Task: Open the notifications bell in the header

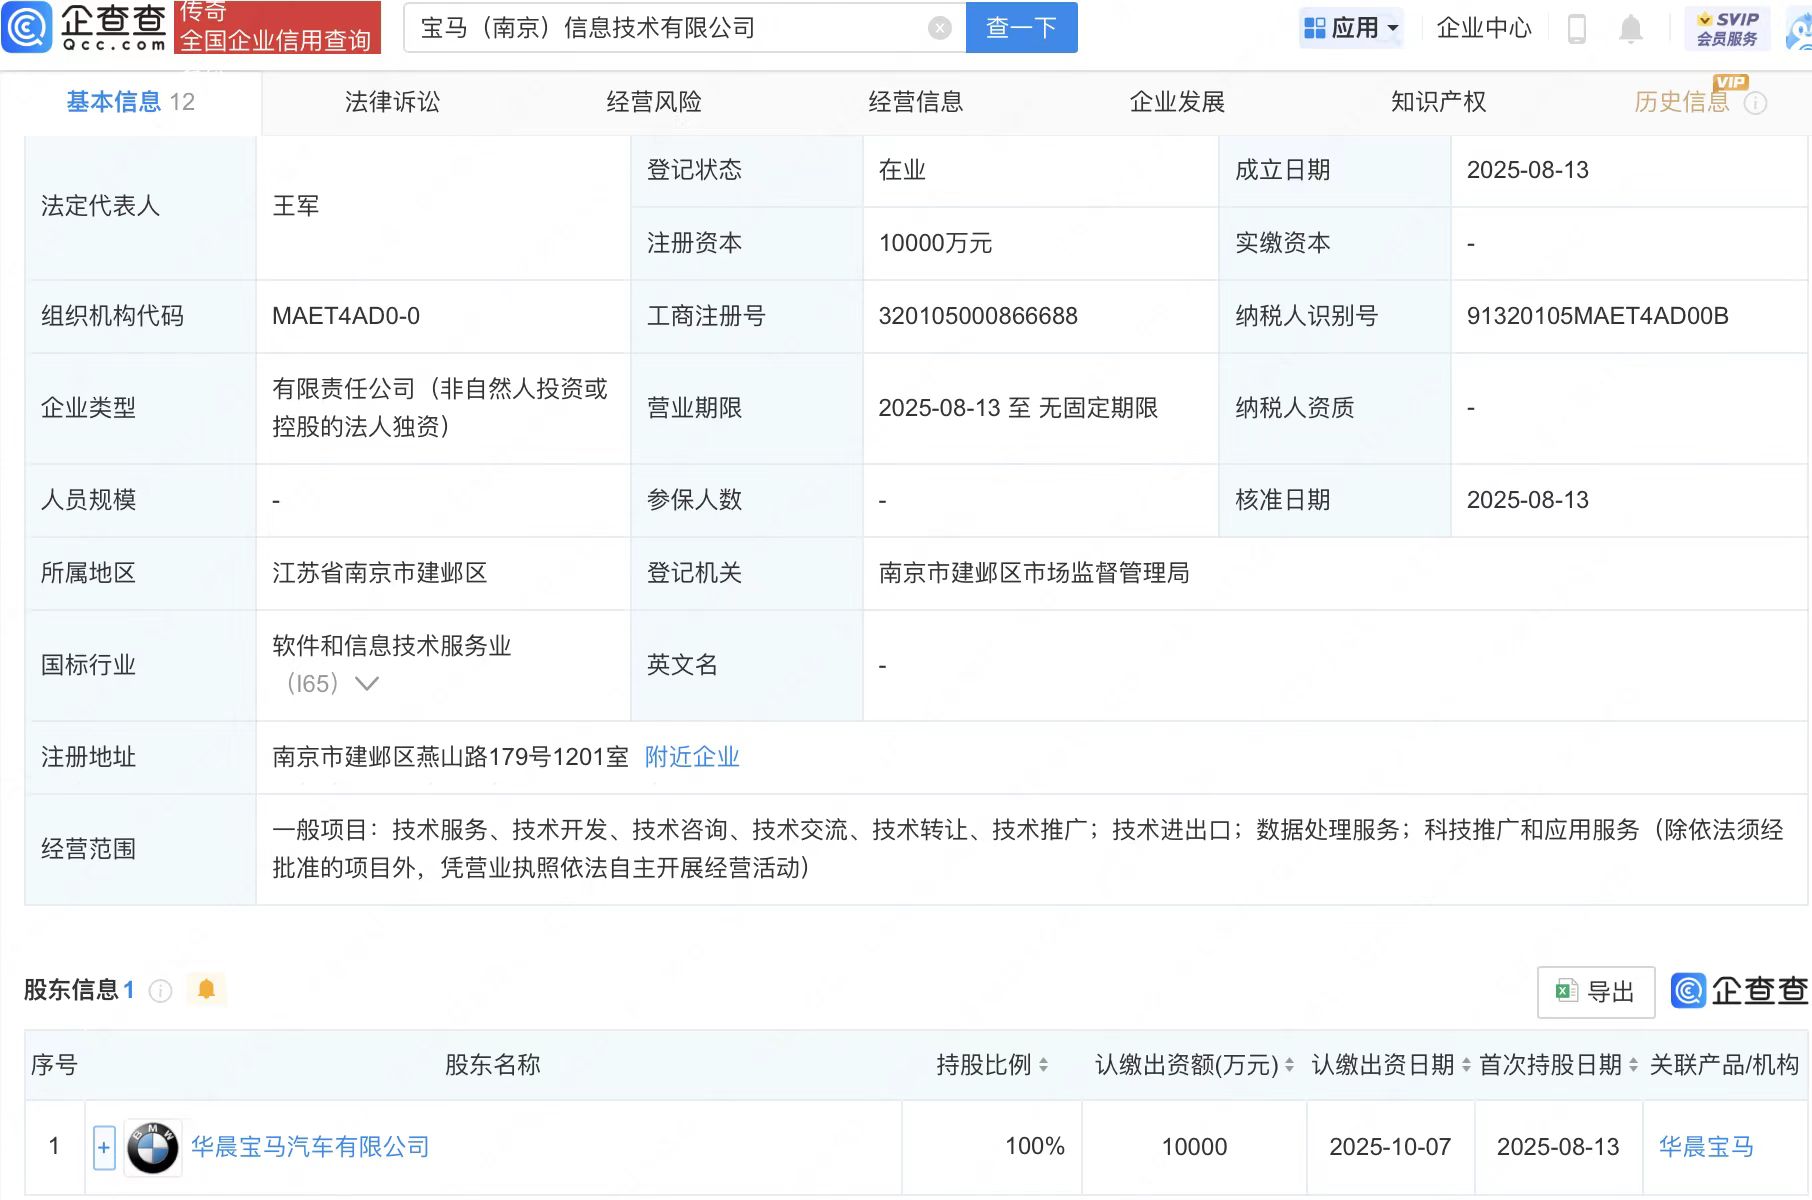Action: pos(1630,29)
